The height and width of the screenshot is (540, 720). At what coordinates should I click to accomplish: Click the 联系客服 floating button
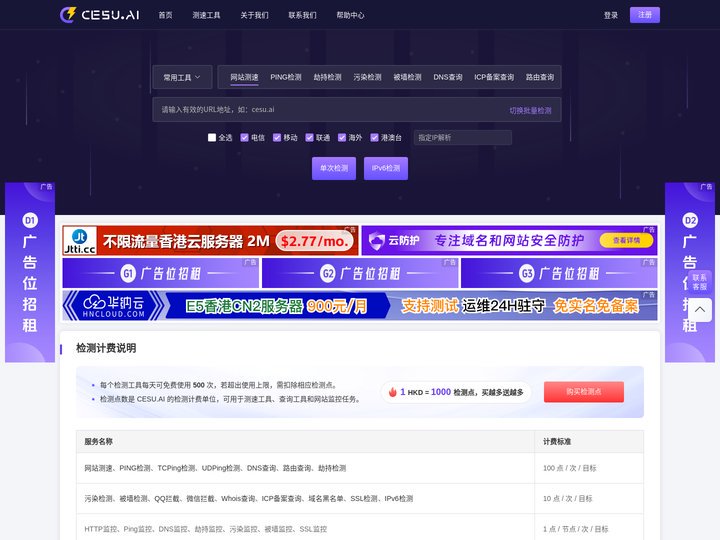pos(699,282)
